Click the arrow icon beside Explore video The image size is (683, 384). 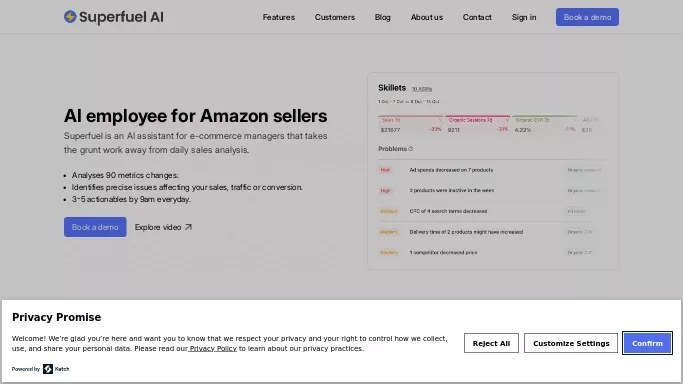click(188, 227)
